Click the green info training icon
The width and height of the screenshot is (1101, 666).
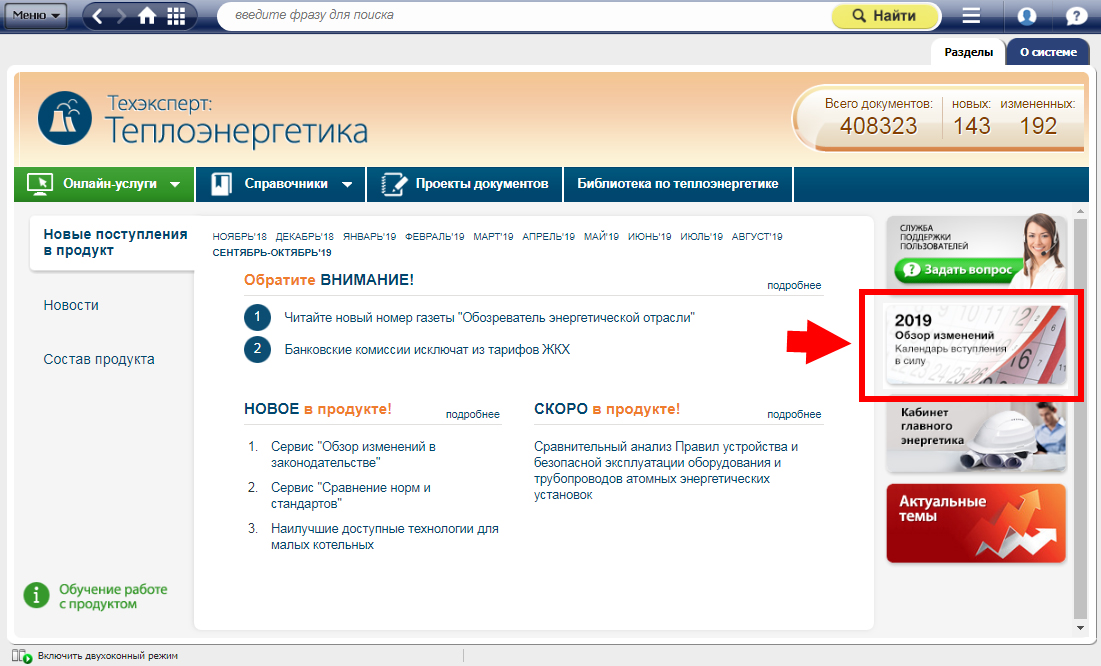[36, 596]
